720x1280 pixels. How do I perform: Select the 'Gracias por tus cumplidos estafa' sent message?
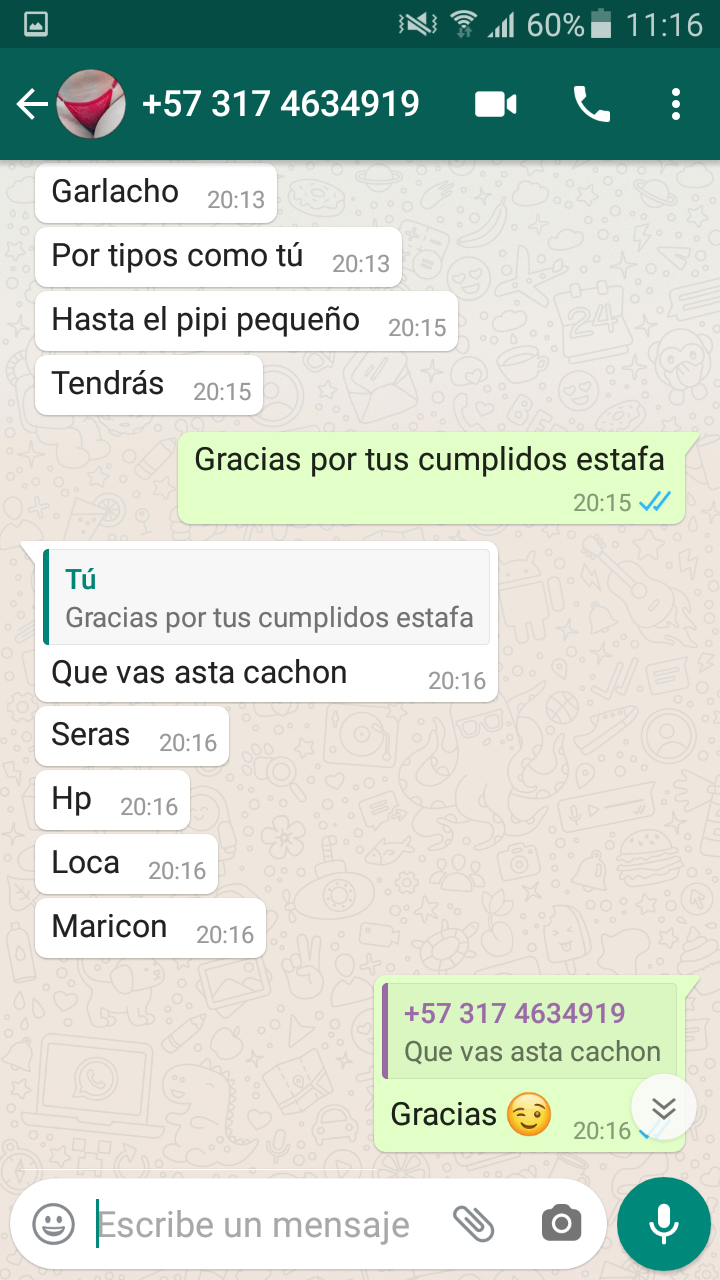432,478
